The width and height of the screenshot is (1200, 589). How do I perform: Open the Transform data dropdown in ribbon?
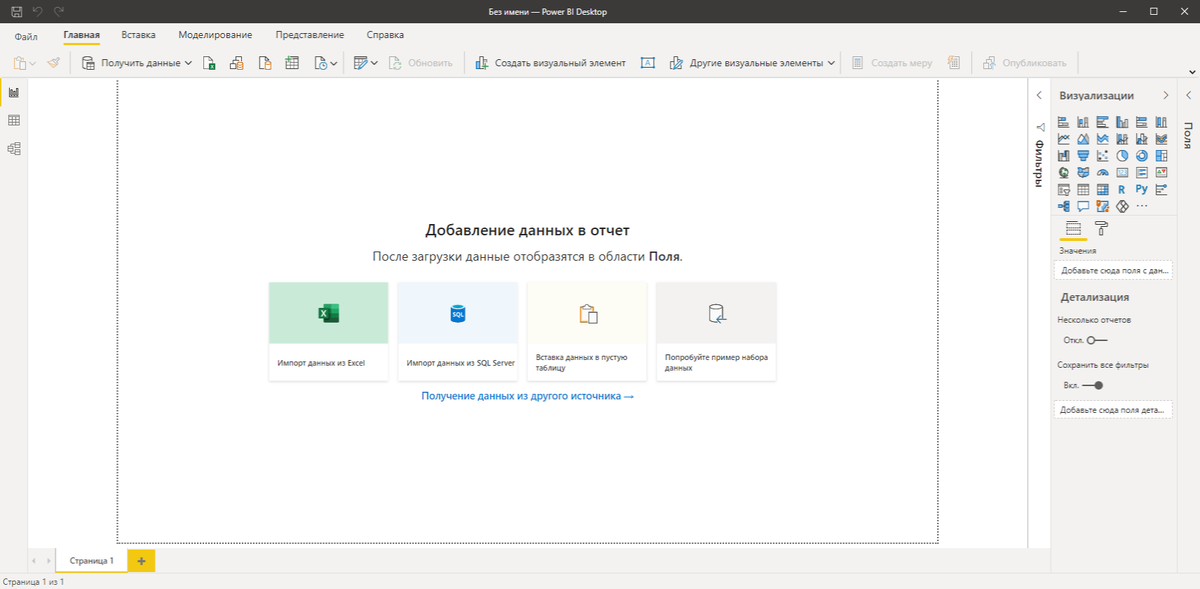[374, 63]
